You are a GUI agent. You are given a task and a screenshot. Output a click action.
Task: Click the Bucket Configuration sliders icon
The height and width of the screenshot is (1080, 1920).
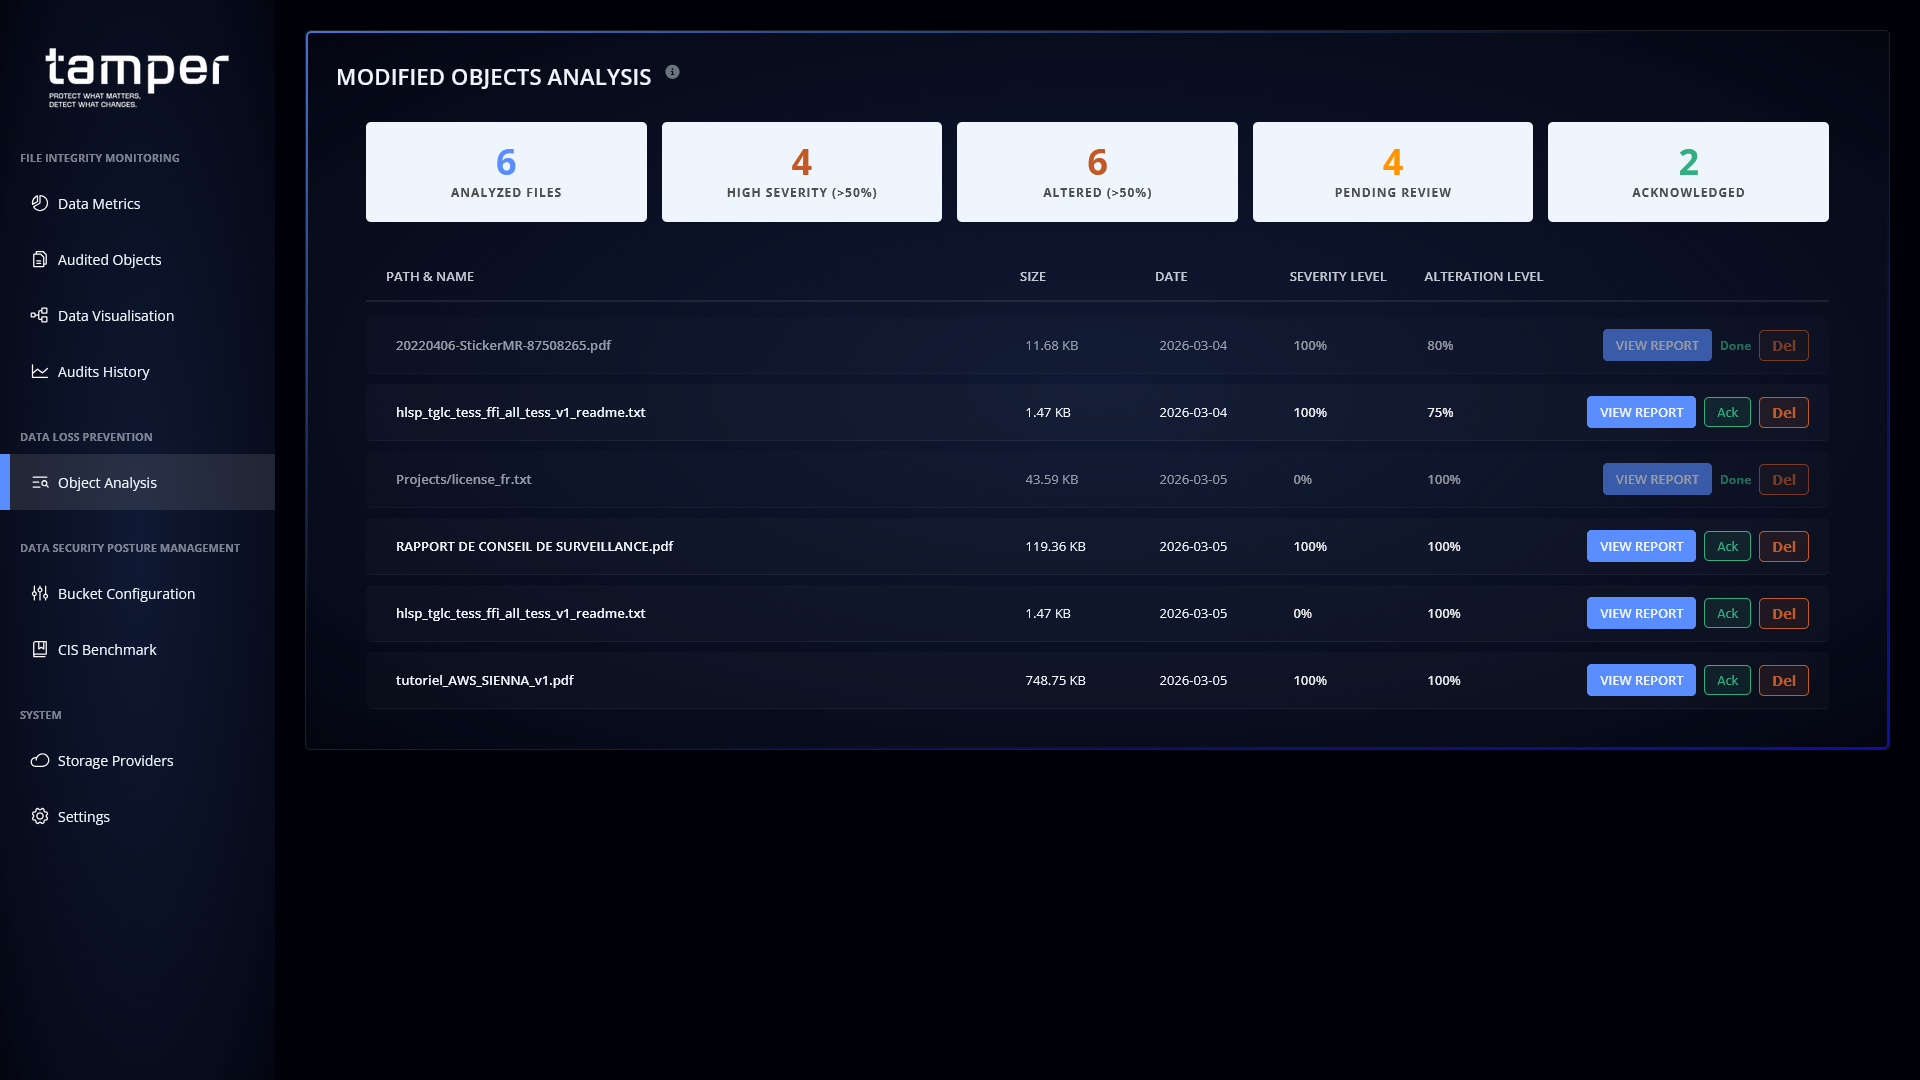[x=40, y=593]
